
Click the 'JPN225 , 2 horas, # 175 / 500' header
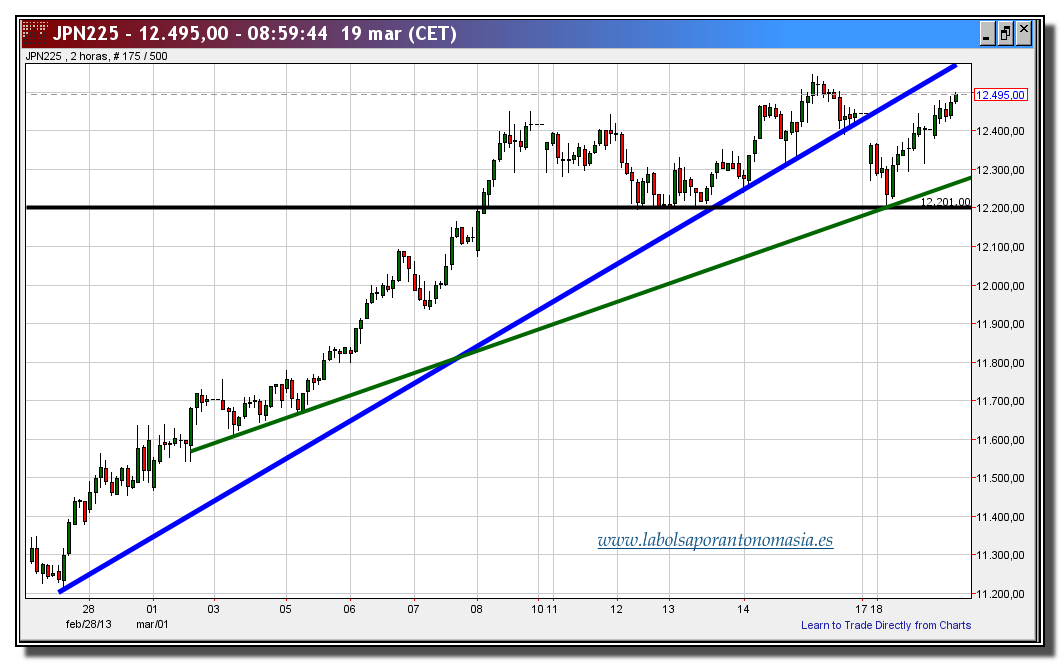click(97, 56)
